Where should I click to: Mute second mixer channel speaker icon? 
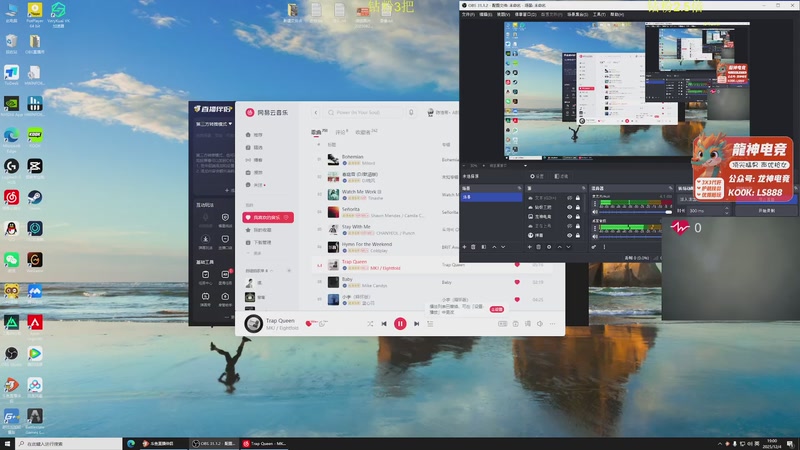[595, 236]
